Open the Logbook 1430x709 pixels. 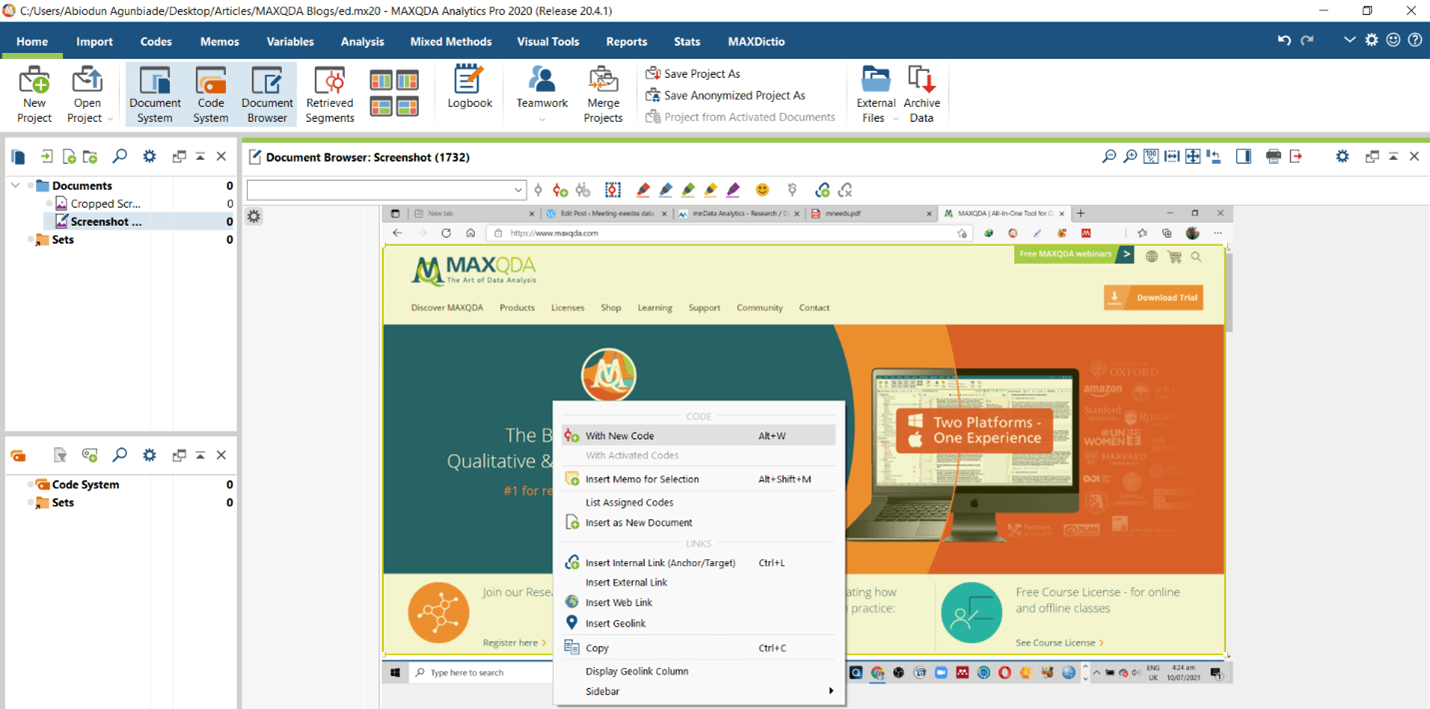[469, 88]
